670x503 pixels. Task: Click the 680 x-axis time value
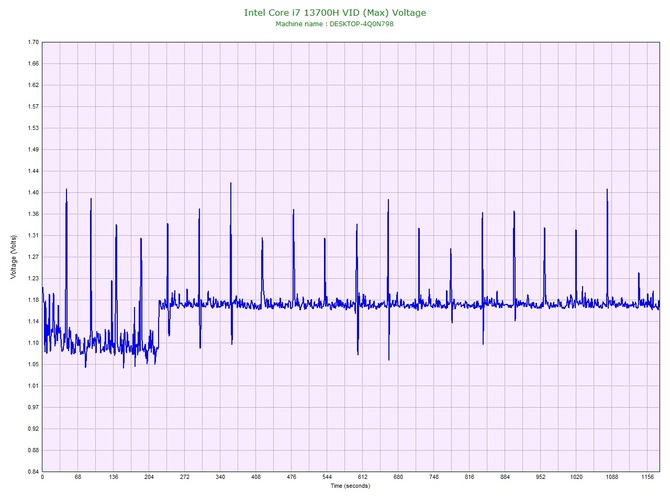click(x=398, y=477)
